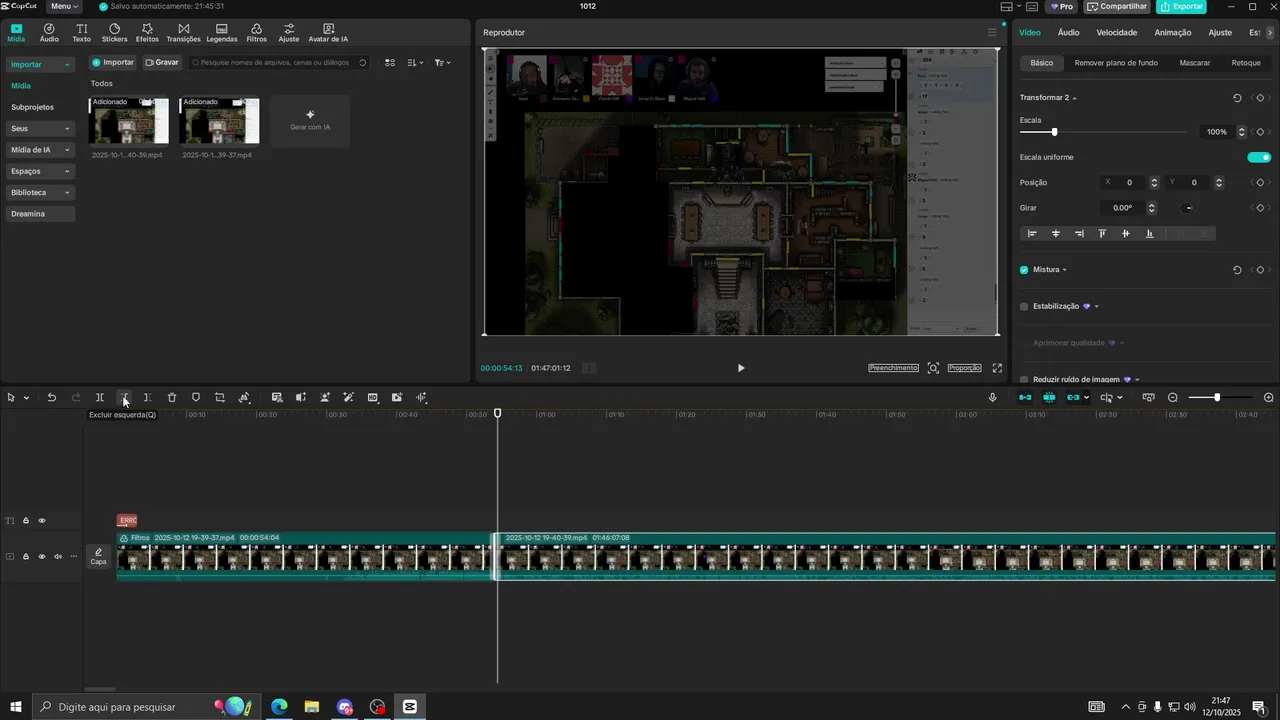Click the Preenchimento button in the player
Image resolution: width=1280 pixels, height=720 pixels.
pyautogui.click(x=893, y=368)
